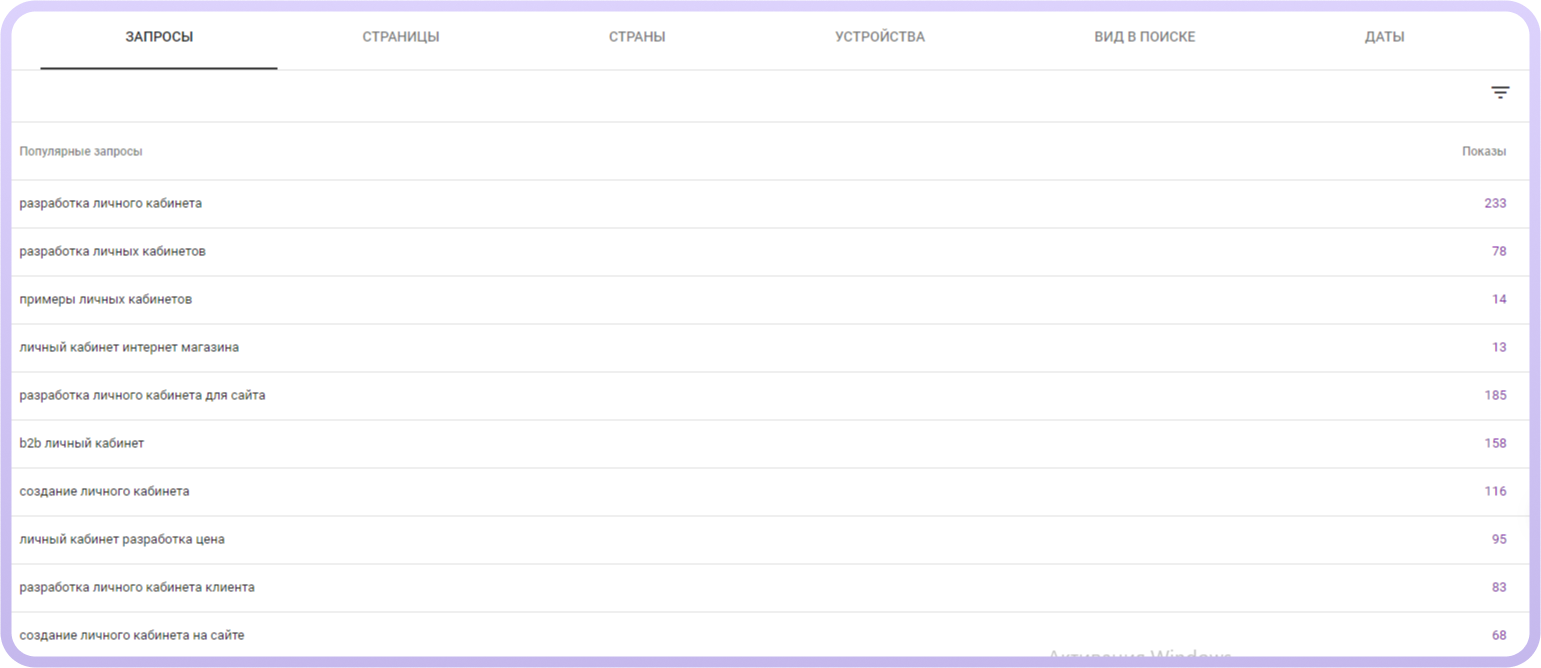The image size is (1541, 668).
Task: Select query разработка личного кабинета
Action: (x=111, y=203)
